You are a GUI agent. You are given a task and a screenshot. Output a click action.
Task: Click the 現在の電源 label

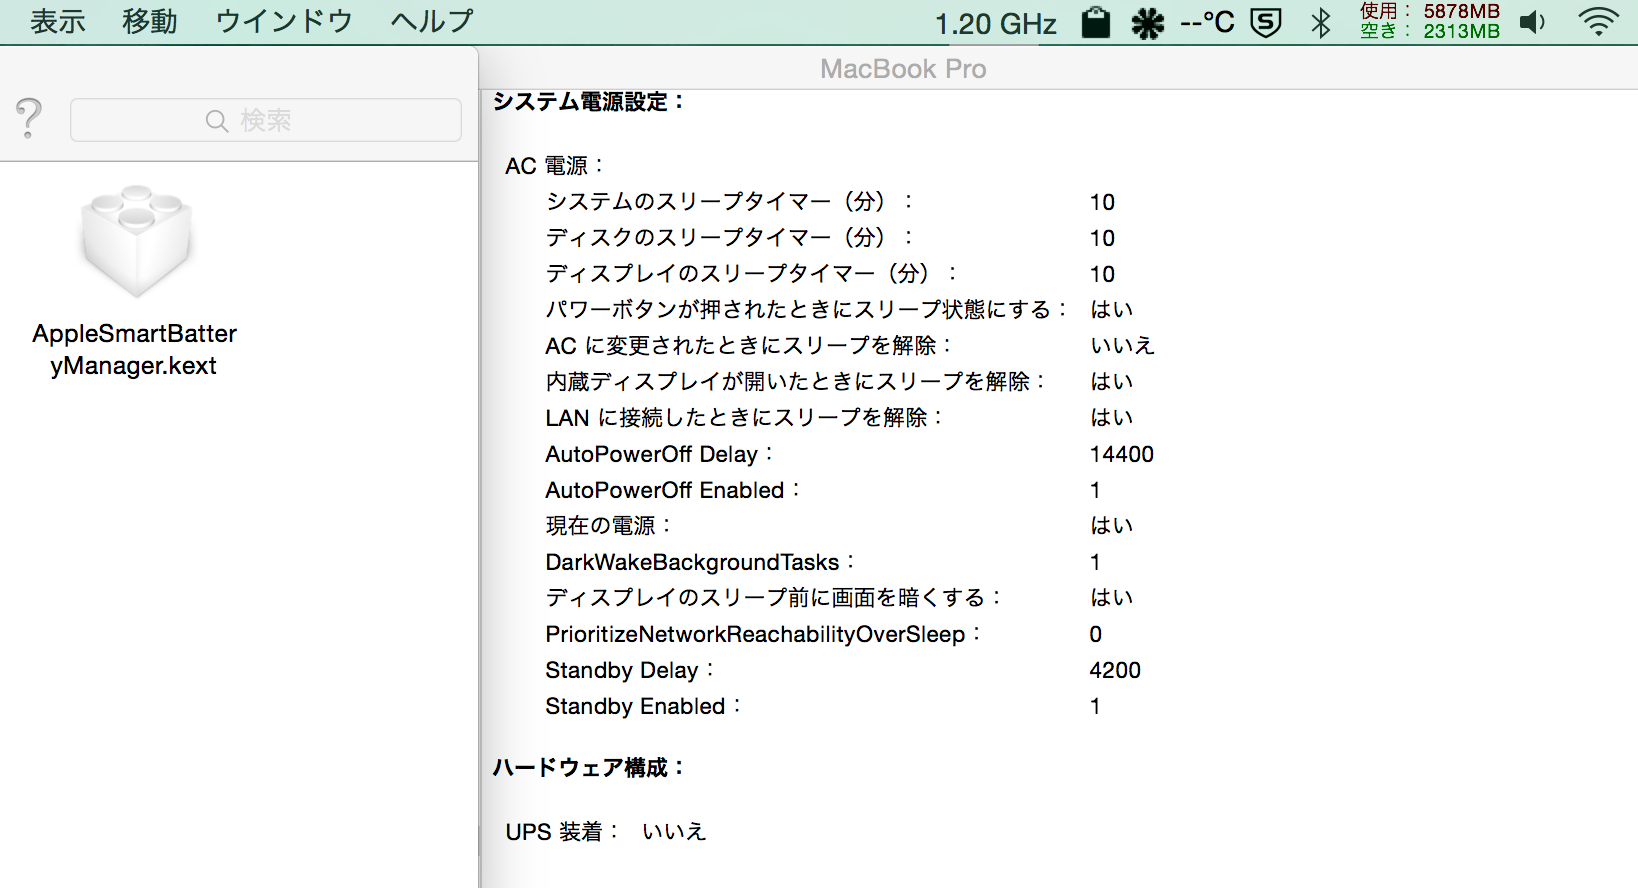(x=608, y=525)
